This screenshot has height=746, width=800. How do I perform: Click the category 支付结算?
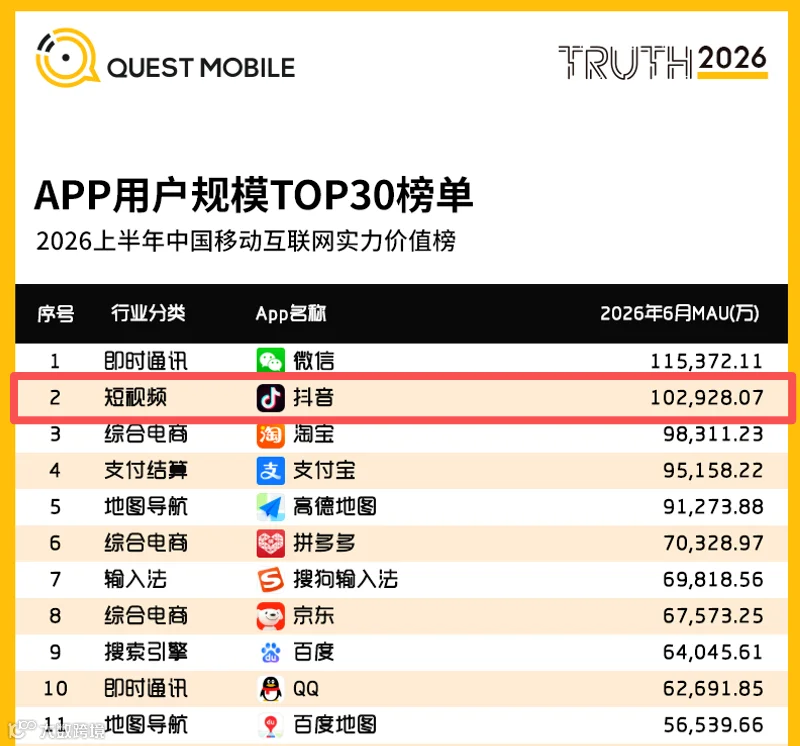(146, 470)
